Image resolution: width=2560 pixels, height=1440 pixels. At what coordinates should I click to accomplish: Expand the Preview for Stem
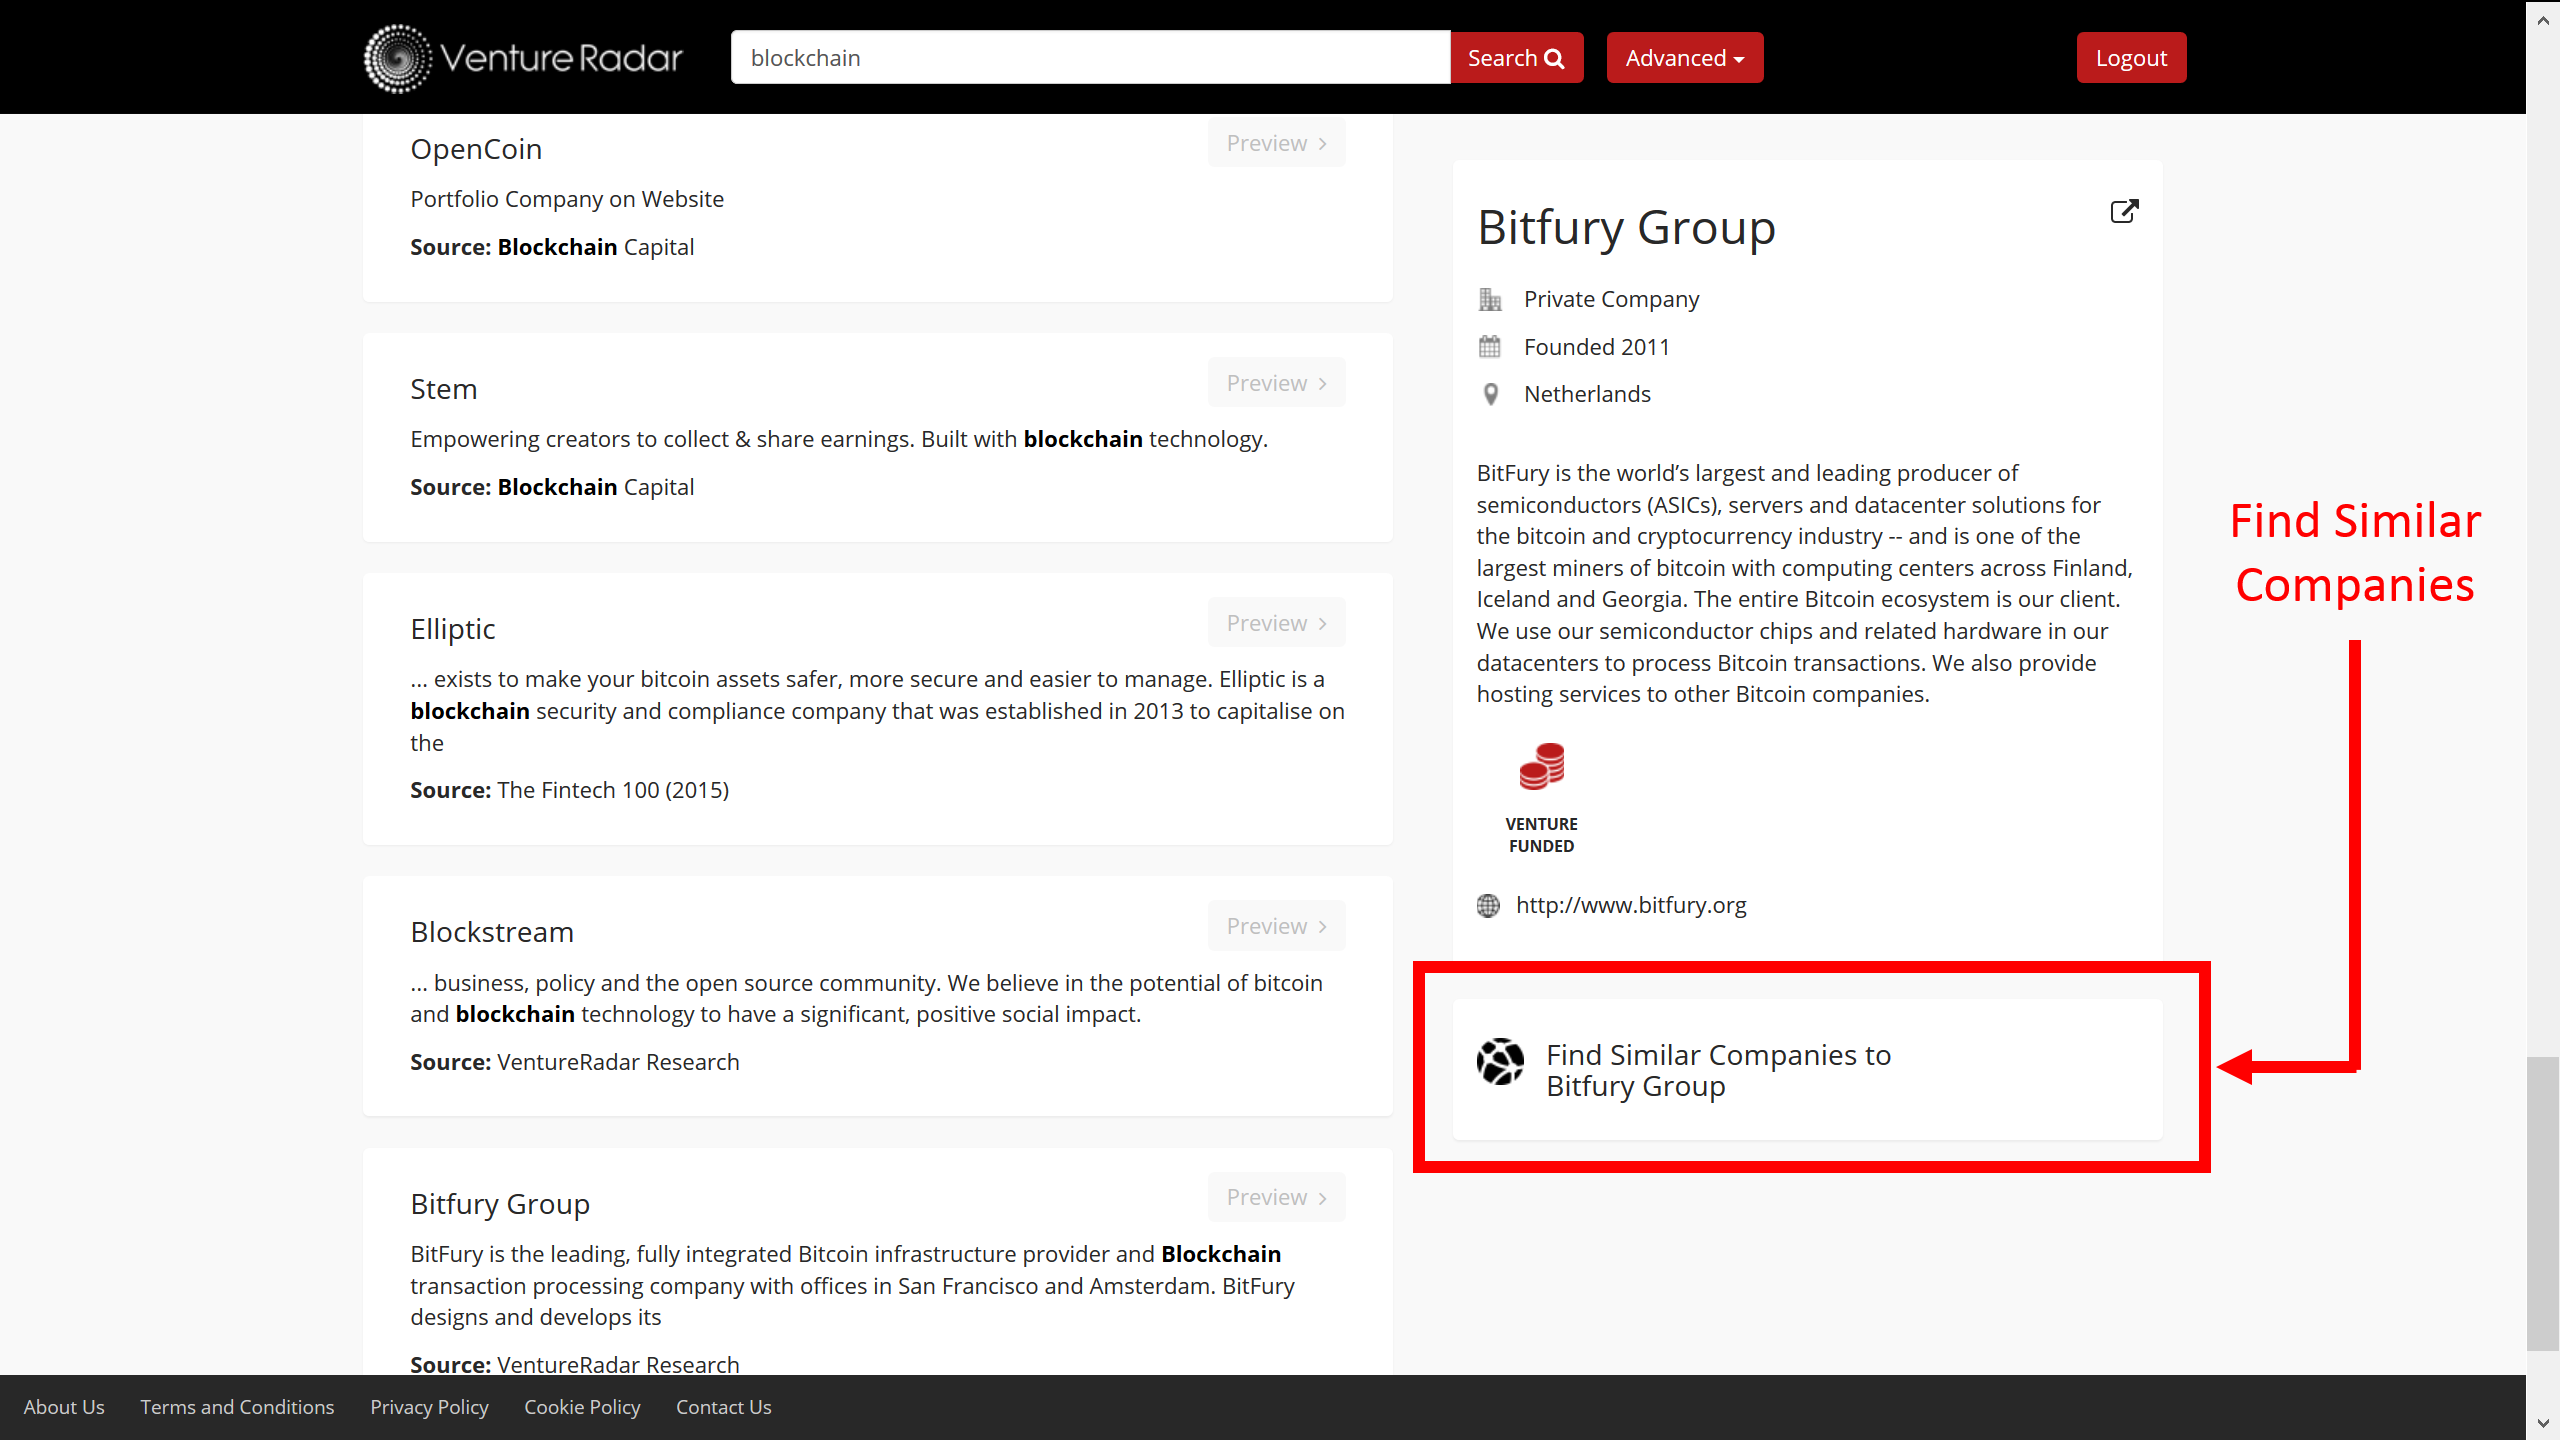point(1276,382)
